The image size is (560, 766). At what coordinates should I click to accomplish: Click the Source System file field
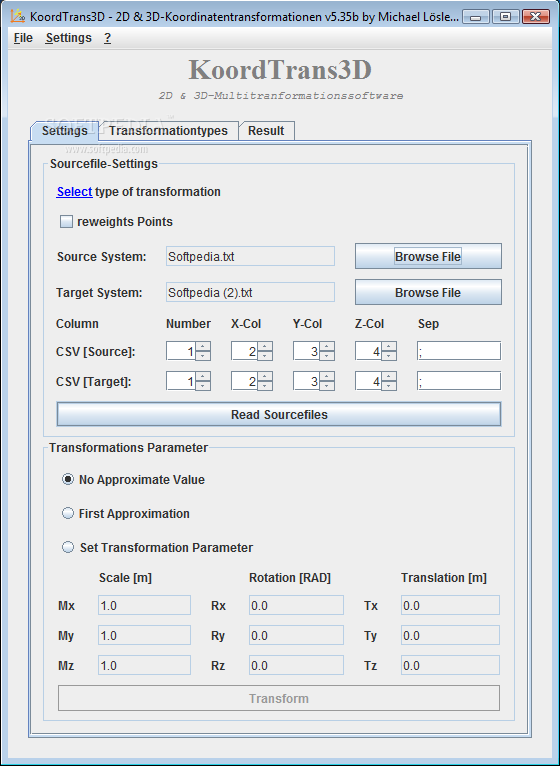(250, 256)
